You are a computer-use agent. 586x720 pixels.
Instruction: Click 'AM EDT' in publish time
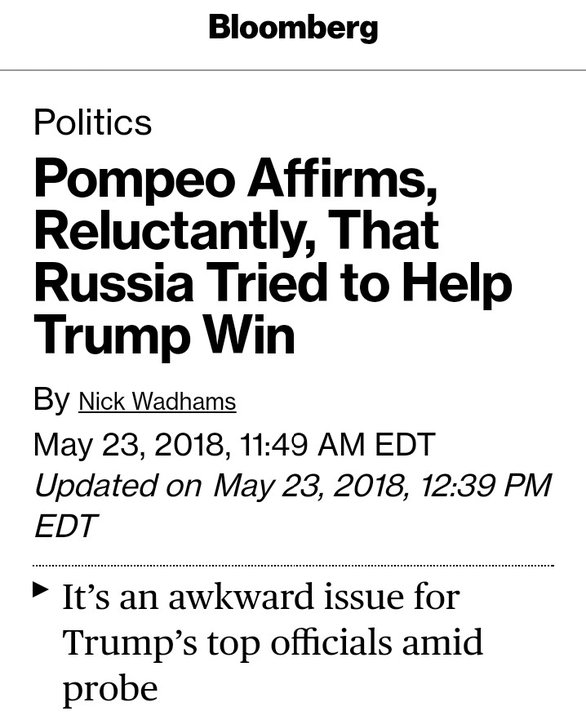(x=376, y=444)
